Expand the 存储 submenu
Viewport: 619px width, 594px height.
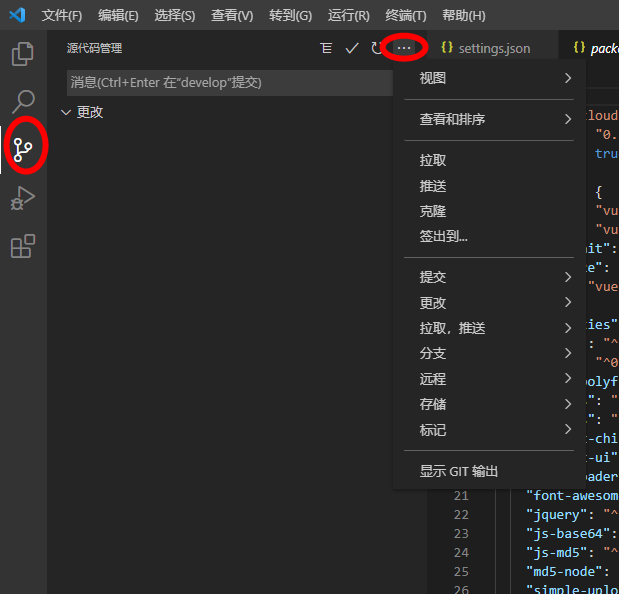pyautogui.click(x=489, y=404)
